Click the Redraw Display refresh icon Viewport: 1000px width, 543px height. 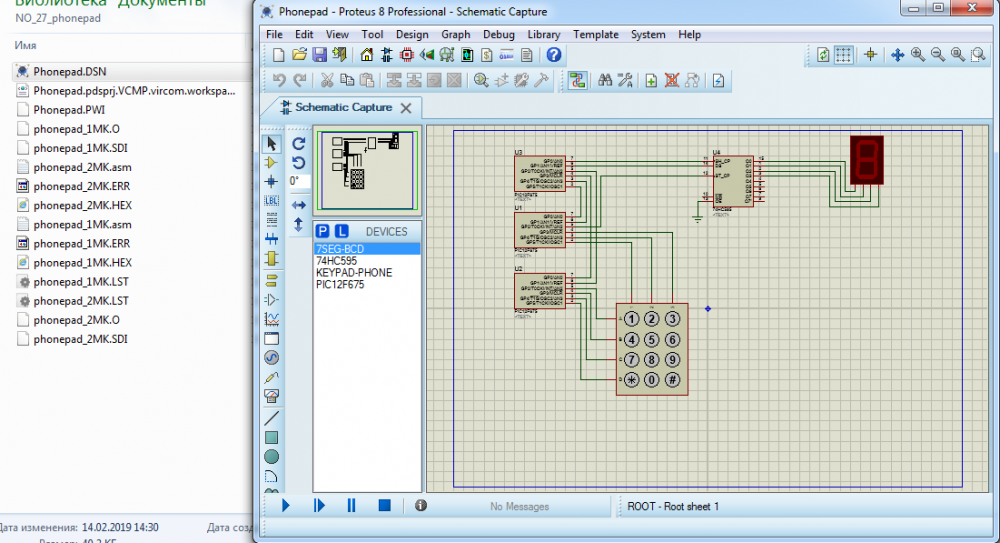(x=823, y=55)
